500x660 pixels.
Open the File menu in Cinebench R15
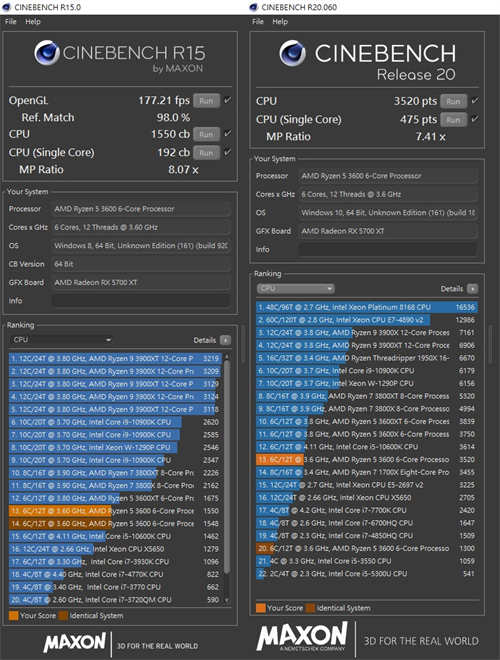11,21
